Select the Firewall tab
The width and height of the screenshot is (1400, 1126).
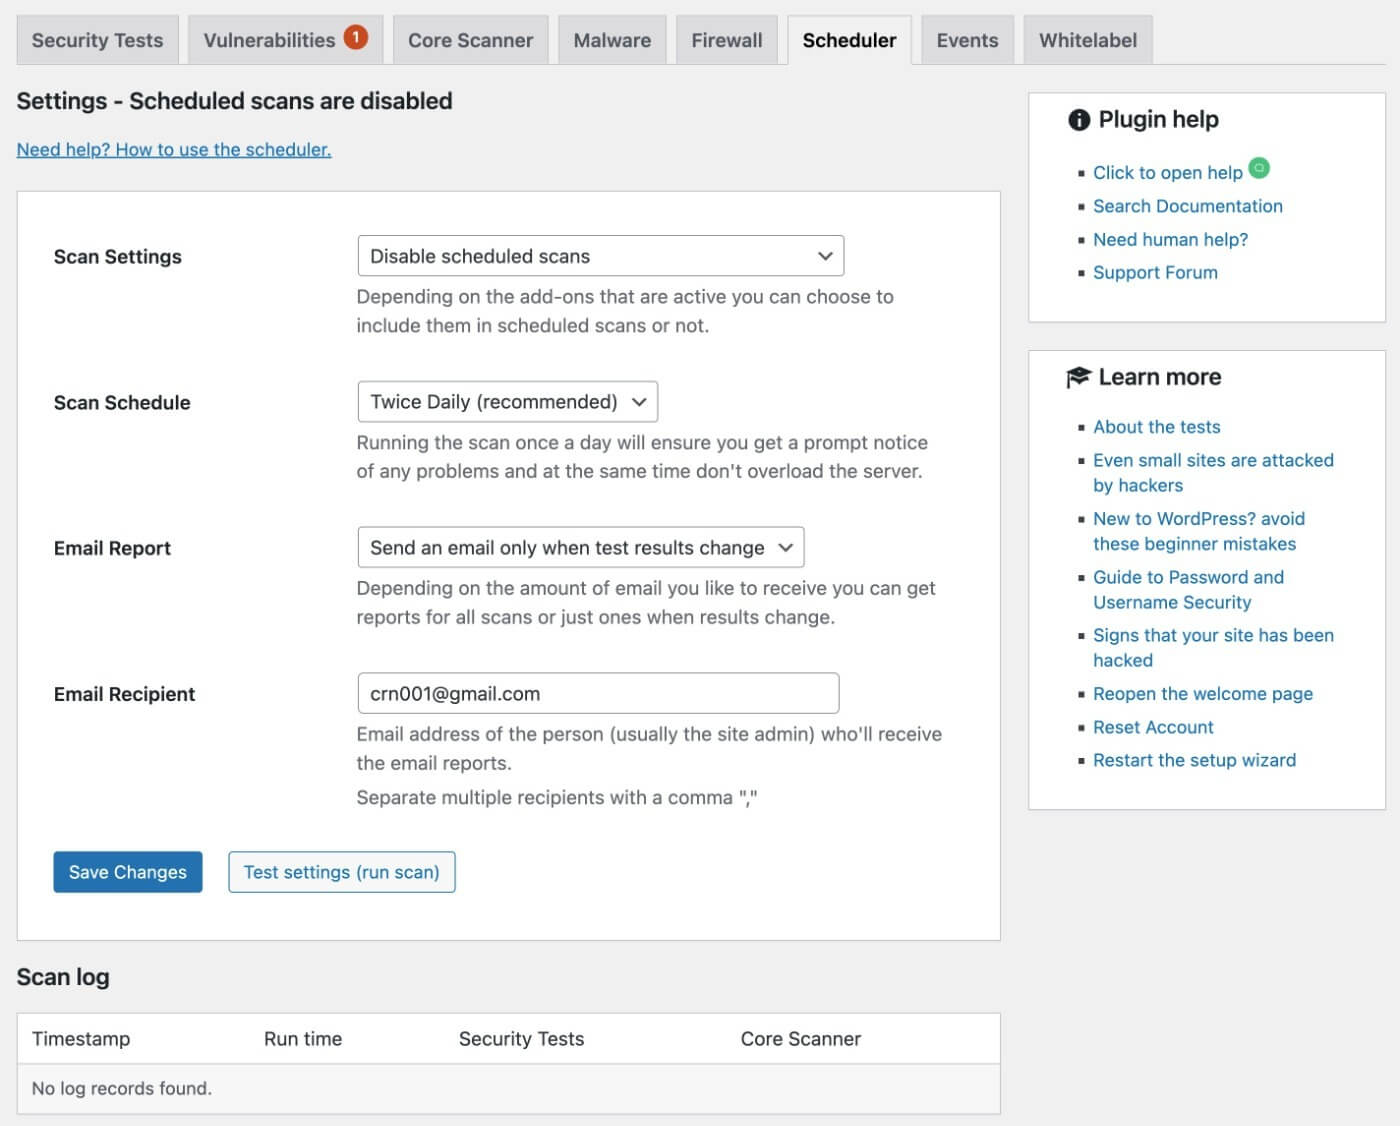(727, 40)
